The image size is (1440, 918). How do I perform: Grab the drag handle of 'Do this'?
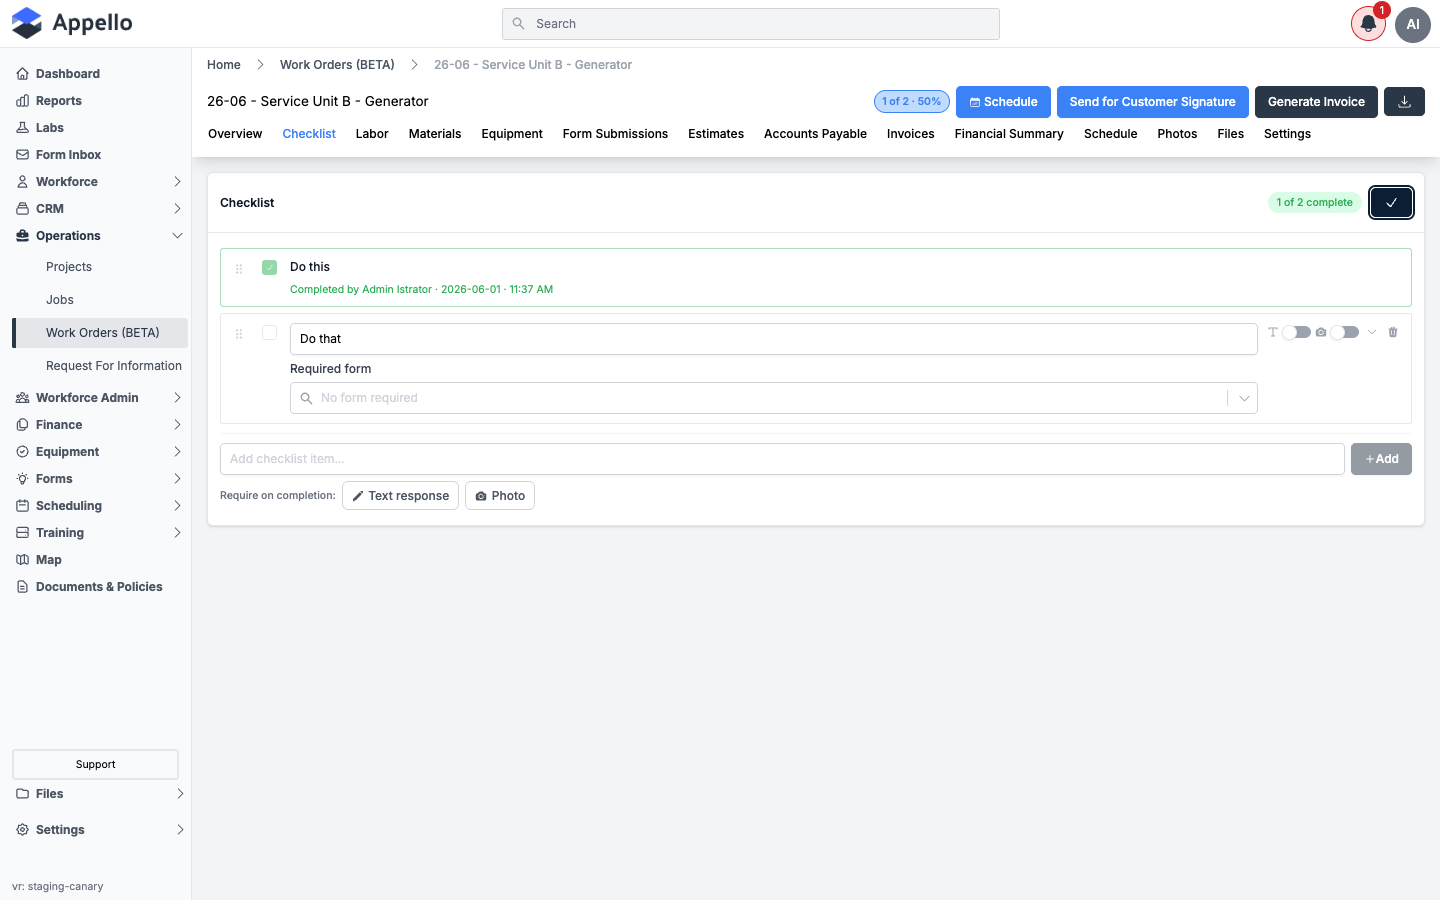tap(239, 269)
